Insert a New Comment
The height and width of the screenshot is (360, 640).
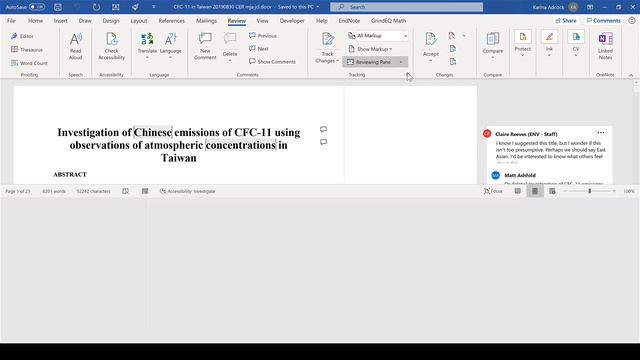(205, 47)
